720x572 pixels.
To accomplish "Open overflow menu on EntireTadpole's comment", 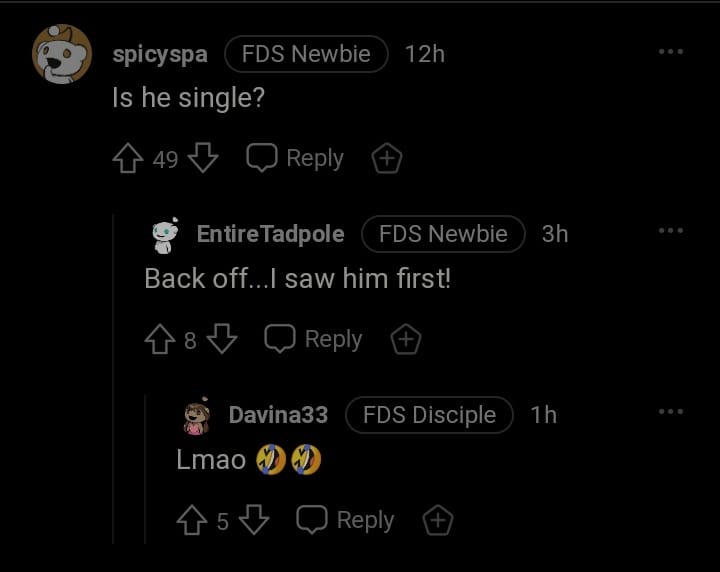I will 671,232.
